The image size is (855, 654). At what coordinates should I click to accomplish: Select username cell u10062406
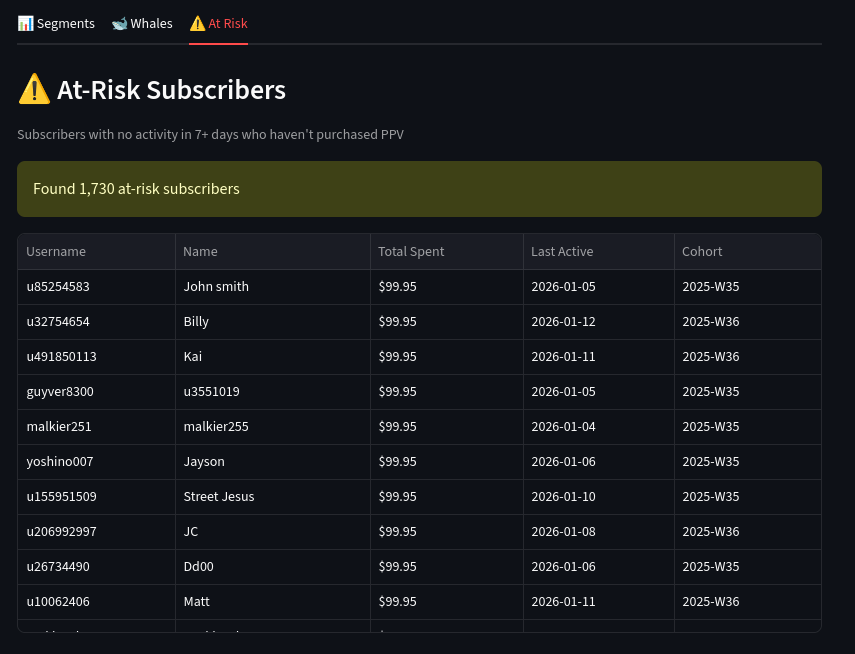click(x=58, y=602)
